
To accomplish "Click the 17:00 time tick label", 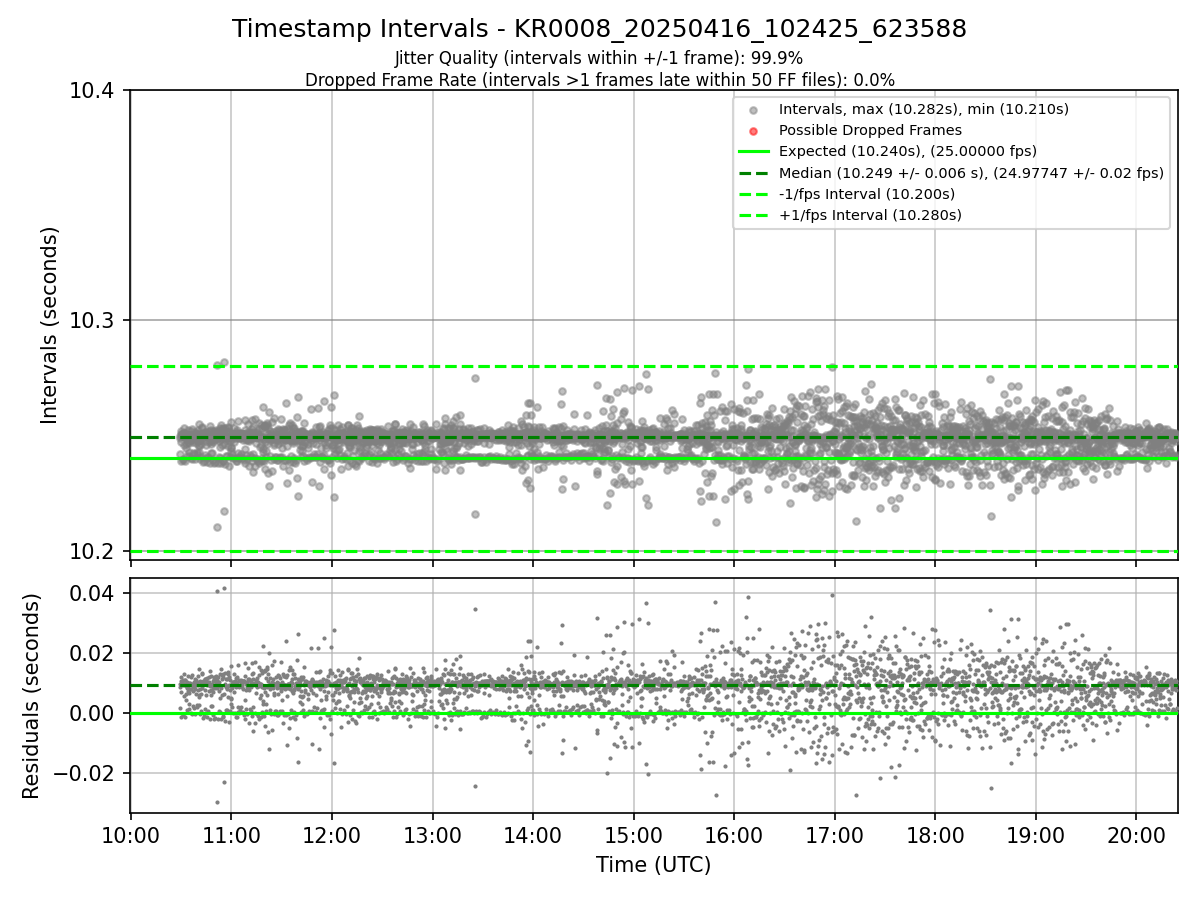I will pos(834,834).
